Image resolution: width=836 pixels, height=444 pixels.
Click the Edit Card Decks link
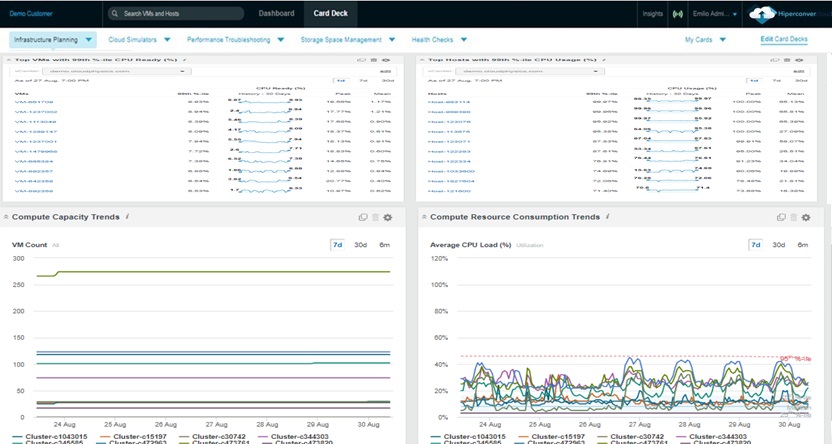[784, 40]
